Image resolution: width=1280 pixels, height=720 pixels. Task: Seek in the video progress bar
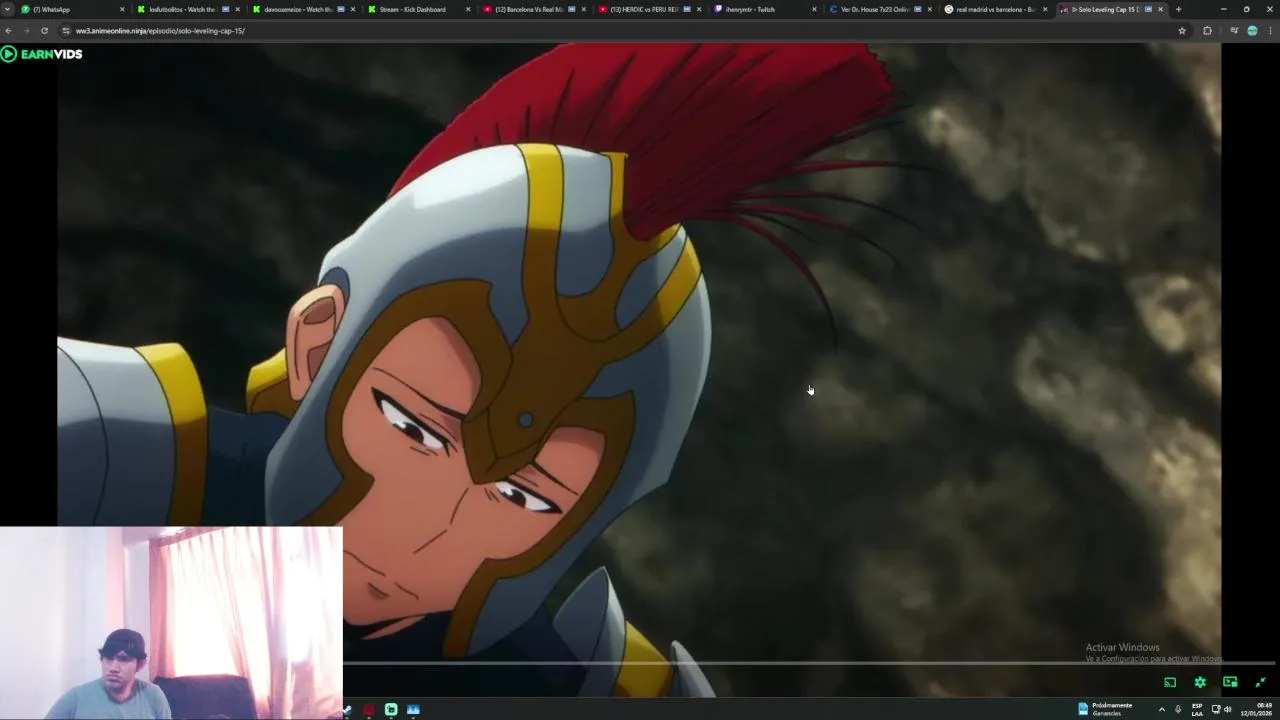[808, 663]
